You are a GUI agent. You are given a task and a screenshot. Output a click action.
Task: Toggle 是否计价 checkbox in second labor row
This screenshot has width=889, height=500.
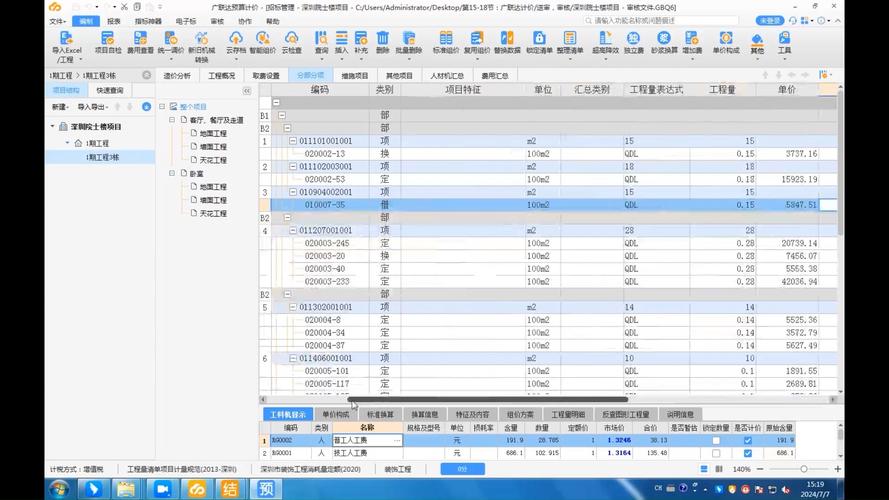click(747, 453)
